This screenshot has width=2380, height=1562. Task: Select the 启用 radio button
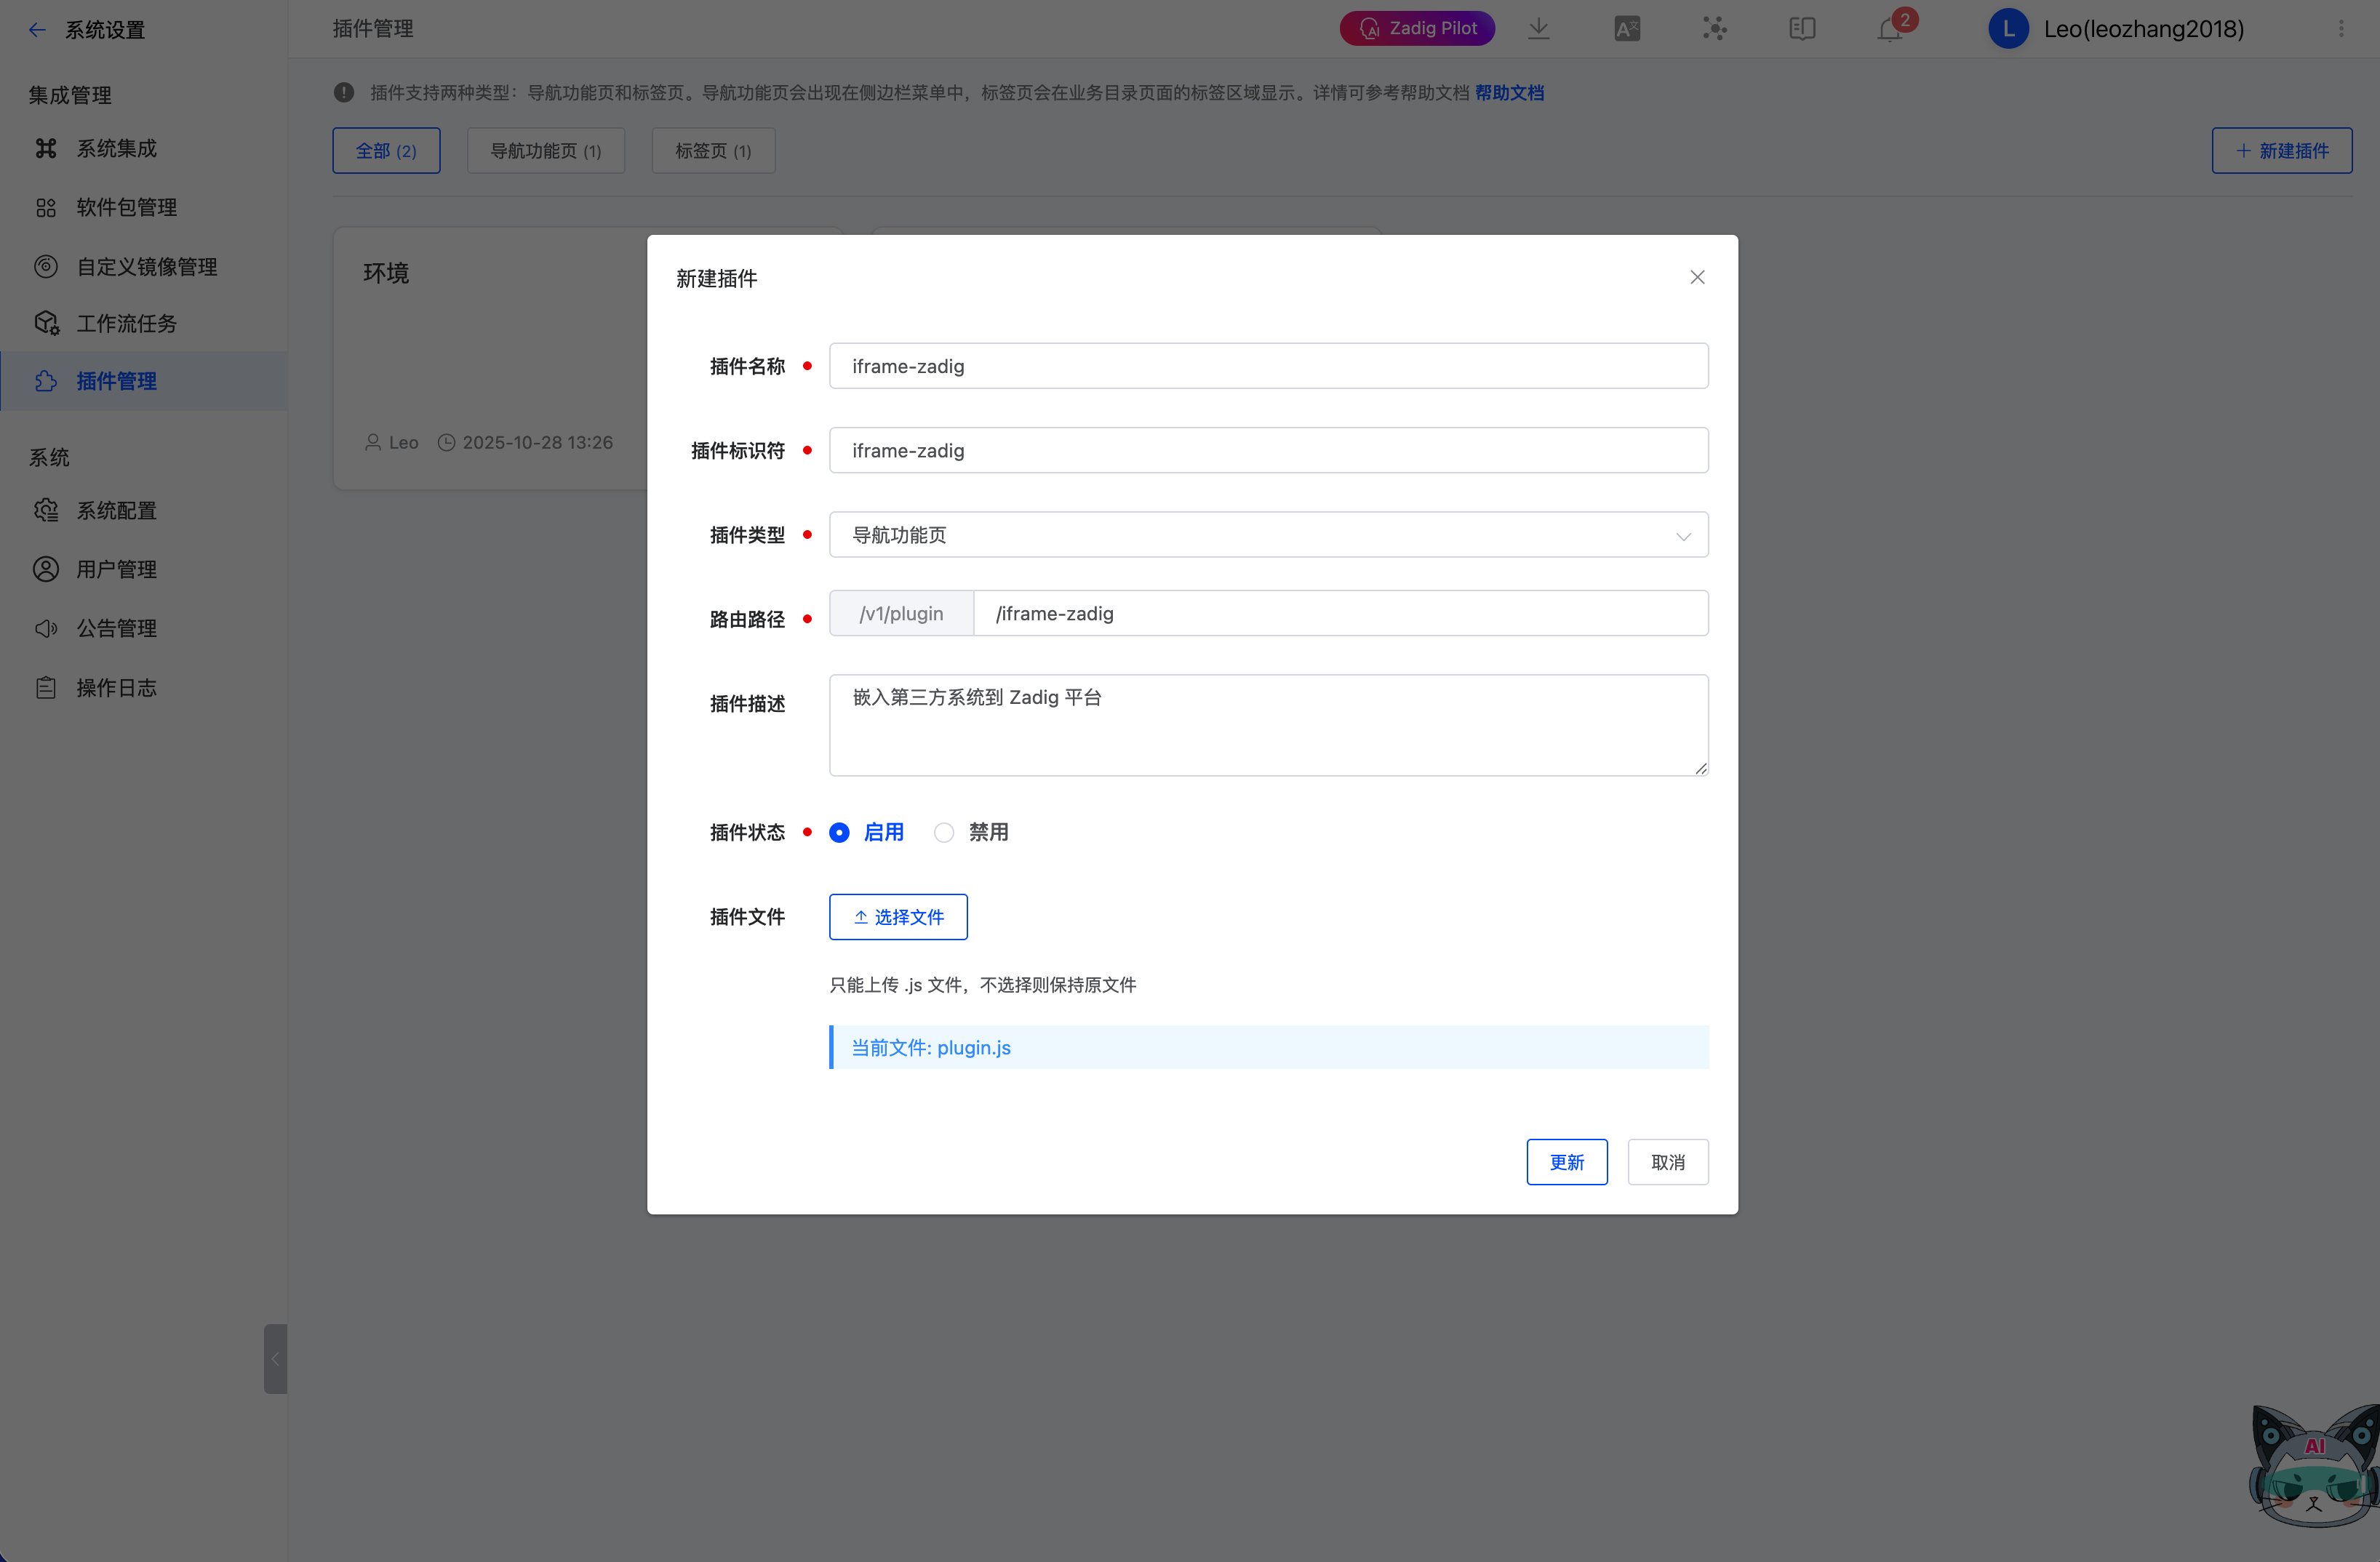(840, 832)
